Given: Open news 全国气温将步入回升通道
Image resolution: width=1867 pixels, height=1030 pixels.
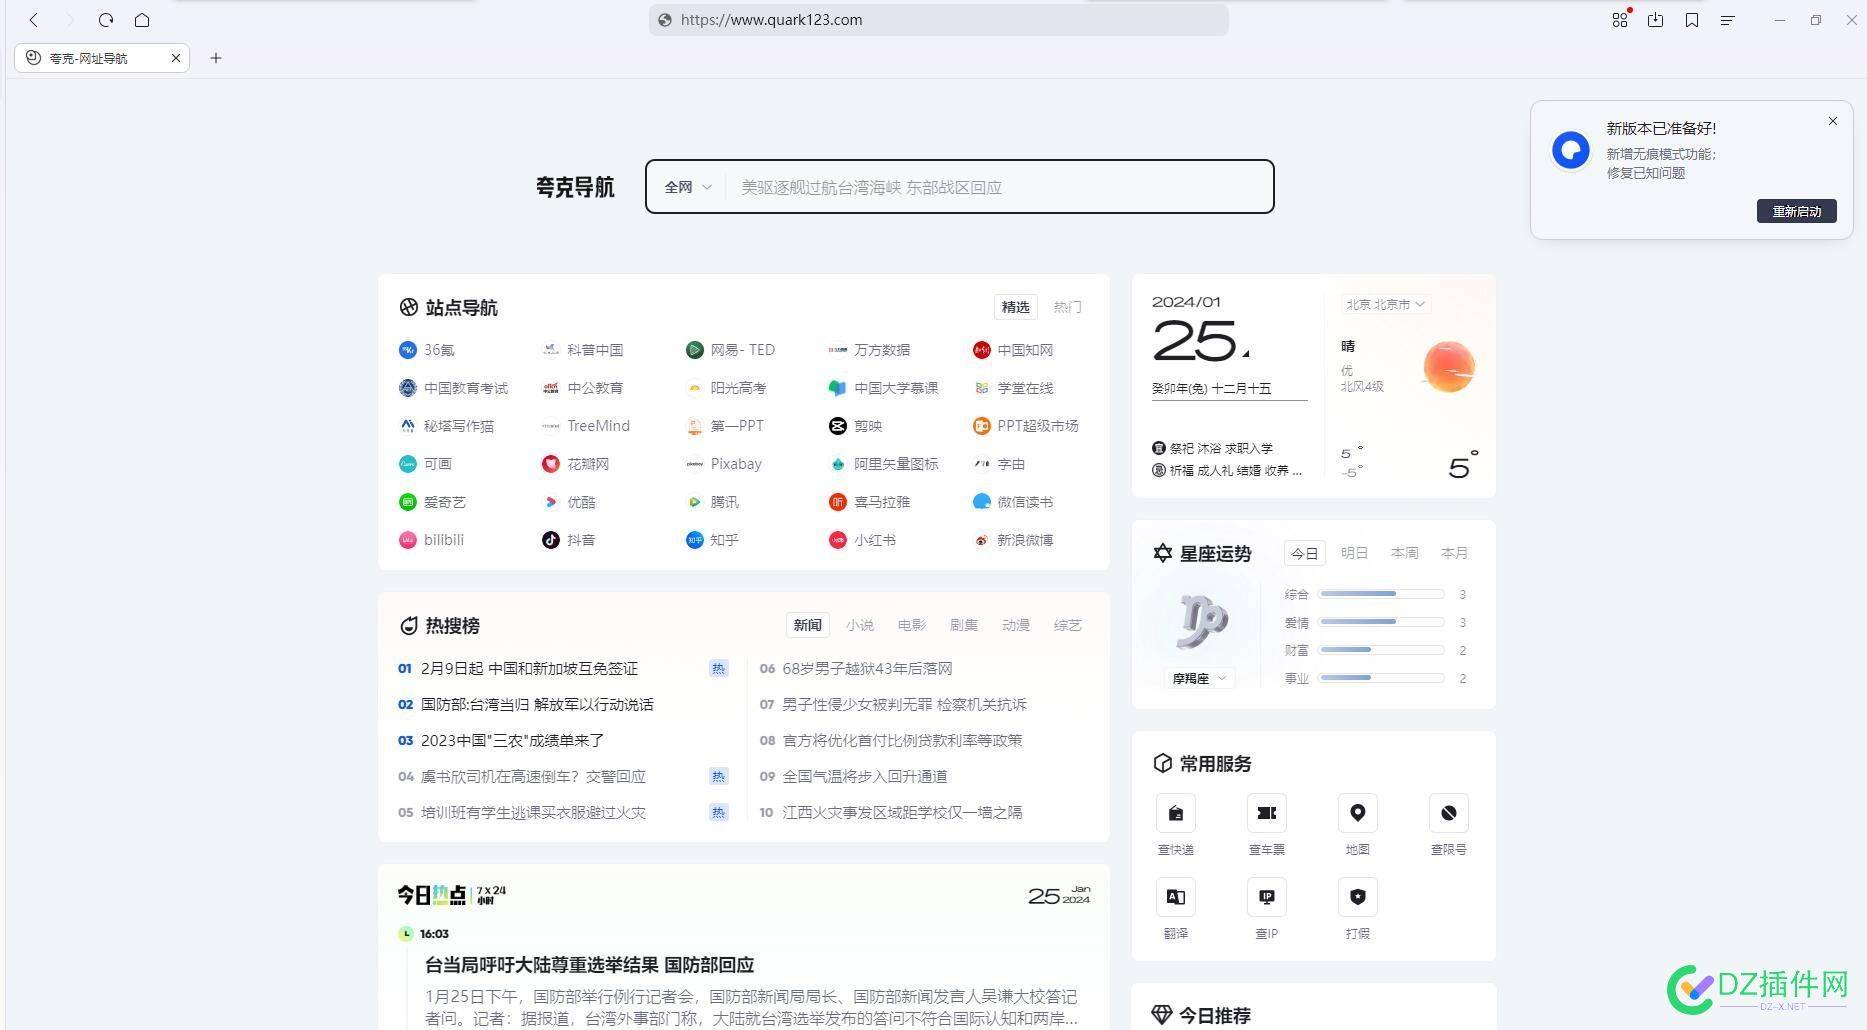Looking at the screenshot, I should coord(865,777).
